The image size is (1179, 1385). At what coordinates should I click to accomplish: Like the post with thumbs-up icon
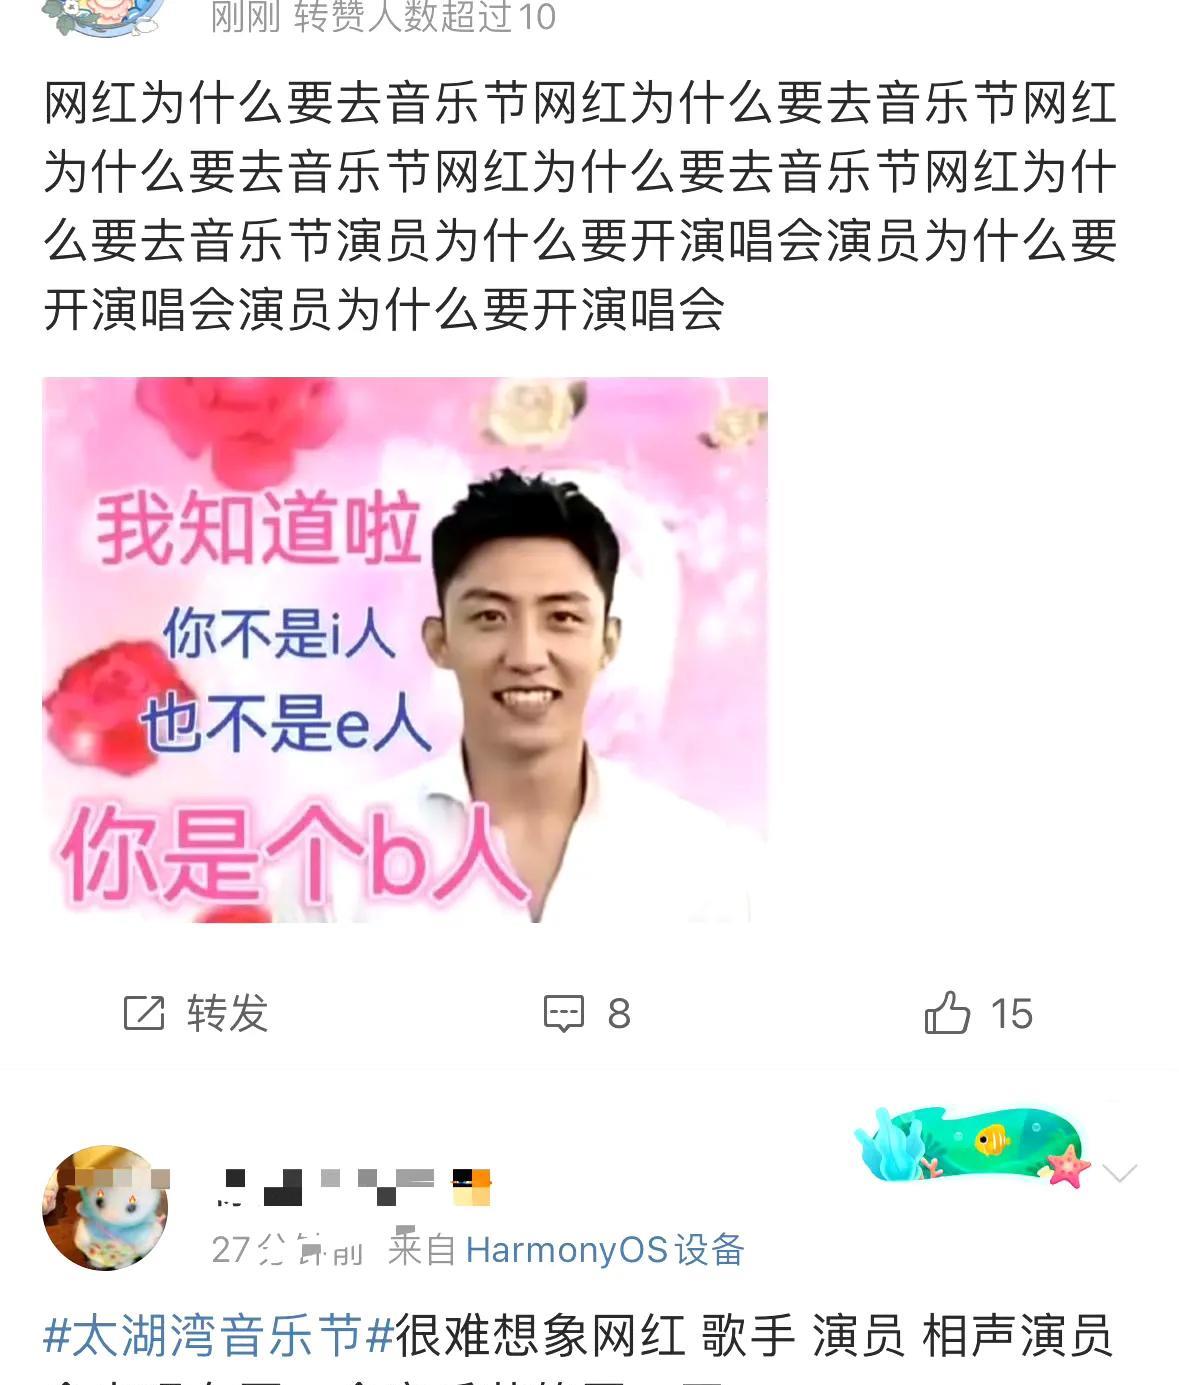tap(947, 1012)
